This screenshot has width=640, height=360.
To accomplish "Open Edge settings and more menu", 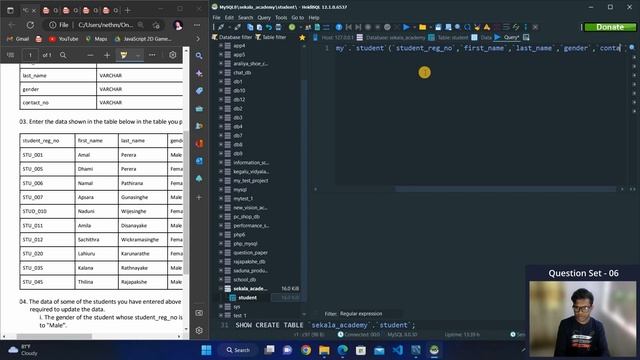I will point(197,25).
